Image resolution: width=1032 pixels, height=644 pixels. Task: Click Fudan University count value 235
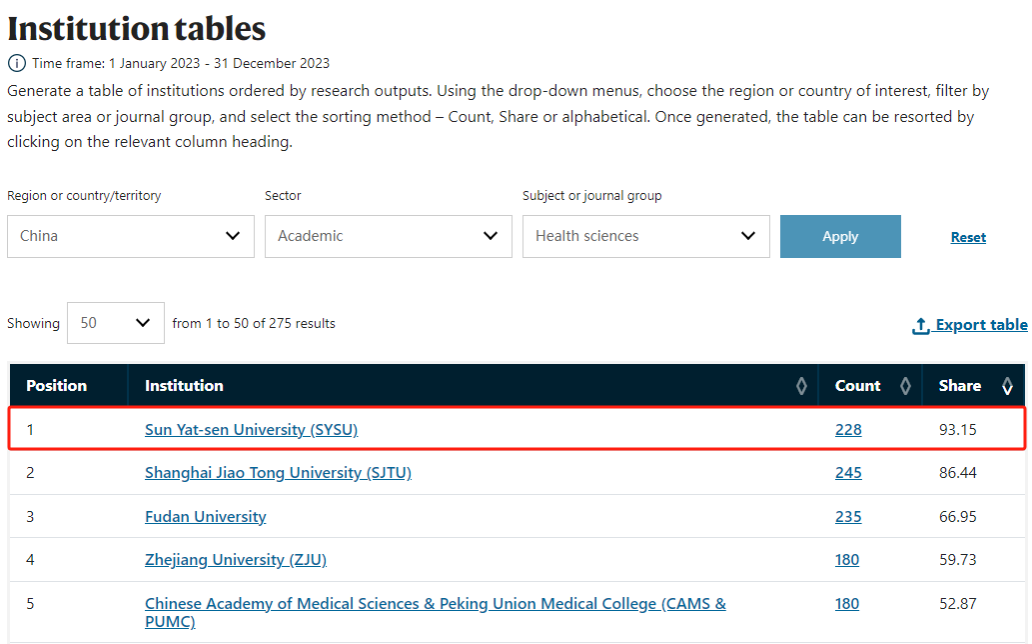click(848, 517)
